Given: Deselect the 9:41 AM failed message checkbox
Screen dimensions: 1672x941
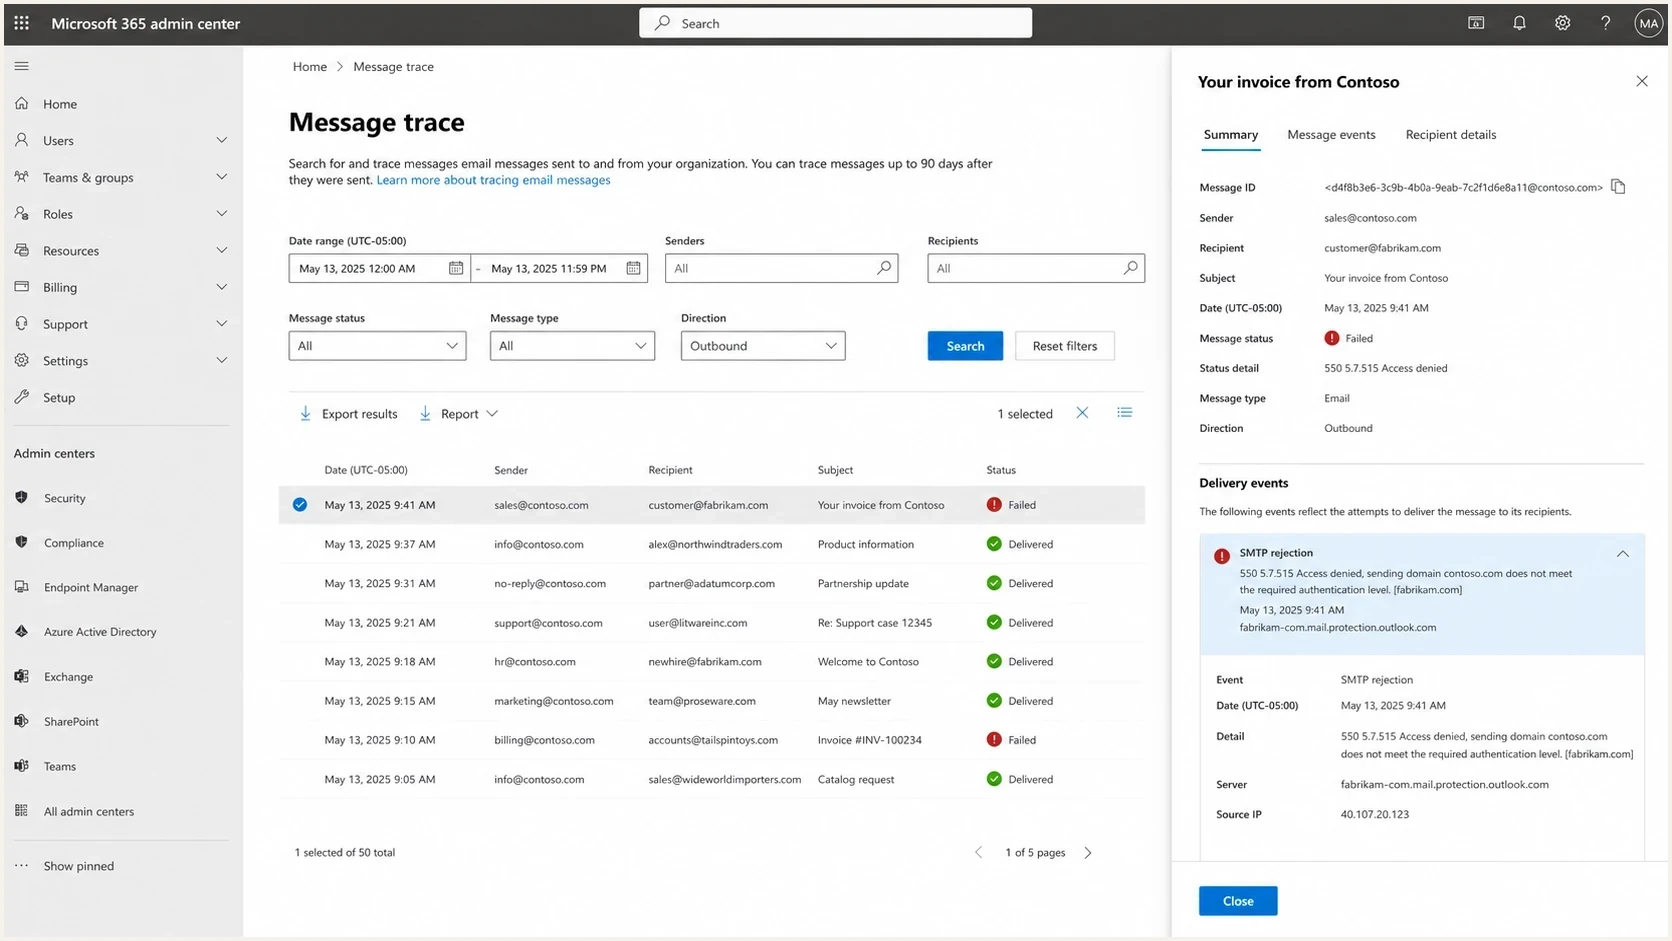Looking at the screenshot, I should (x=300, y=505).
